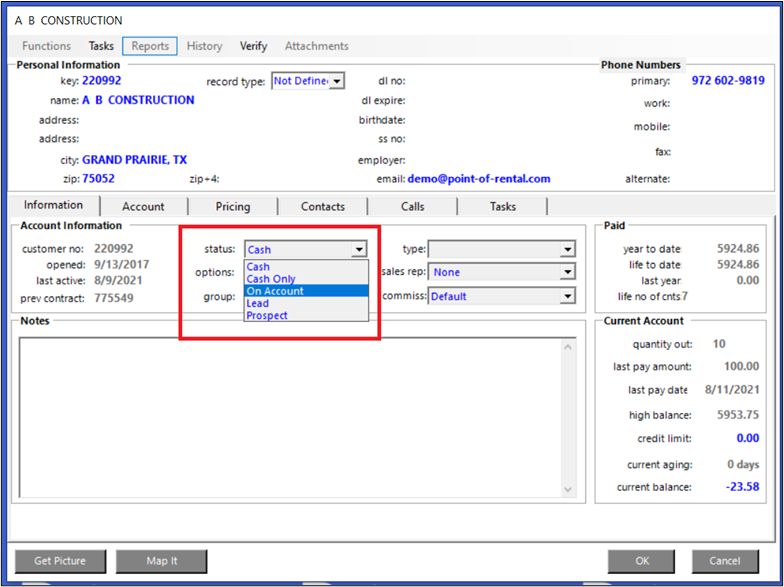Image resolution: width=784 pixels, height=587 pixels.
Task: Expand the sales rep dropdown
Action: [567, 272]
